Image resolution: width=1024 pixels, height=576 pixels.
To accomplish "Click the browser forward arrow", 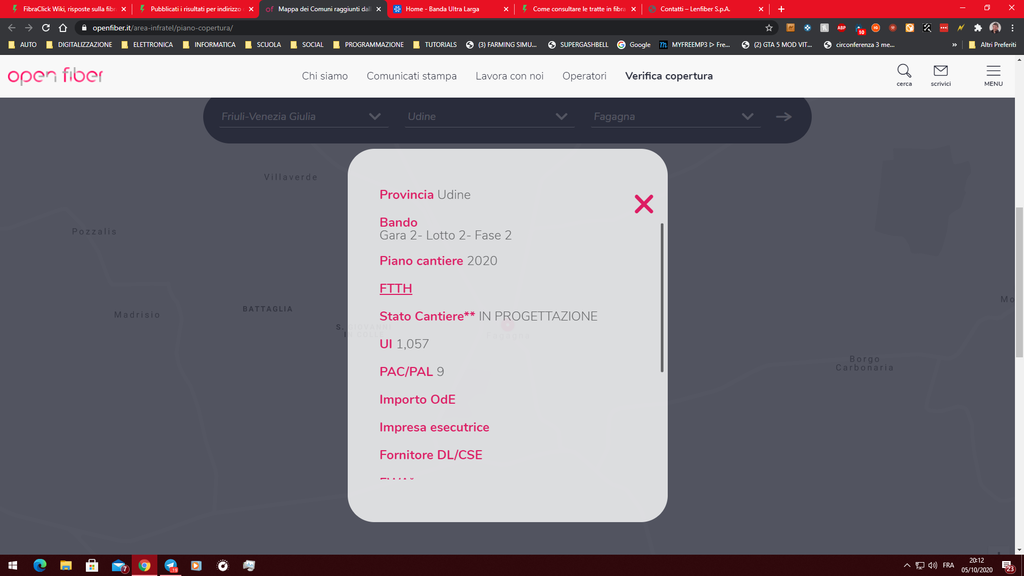I will pyautogui.click(x=29, y=28).
